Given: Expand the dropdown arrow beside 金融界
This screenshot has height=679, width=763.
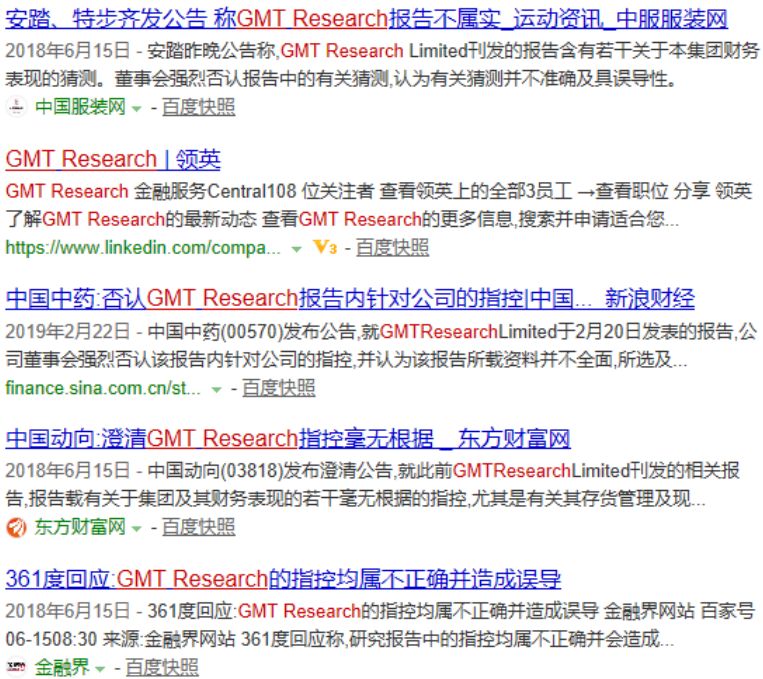Looking at the screenshot, I should point(100,669).
